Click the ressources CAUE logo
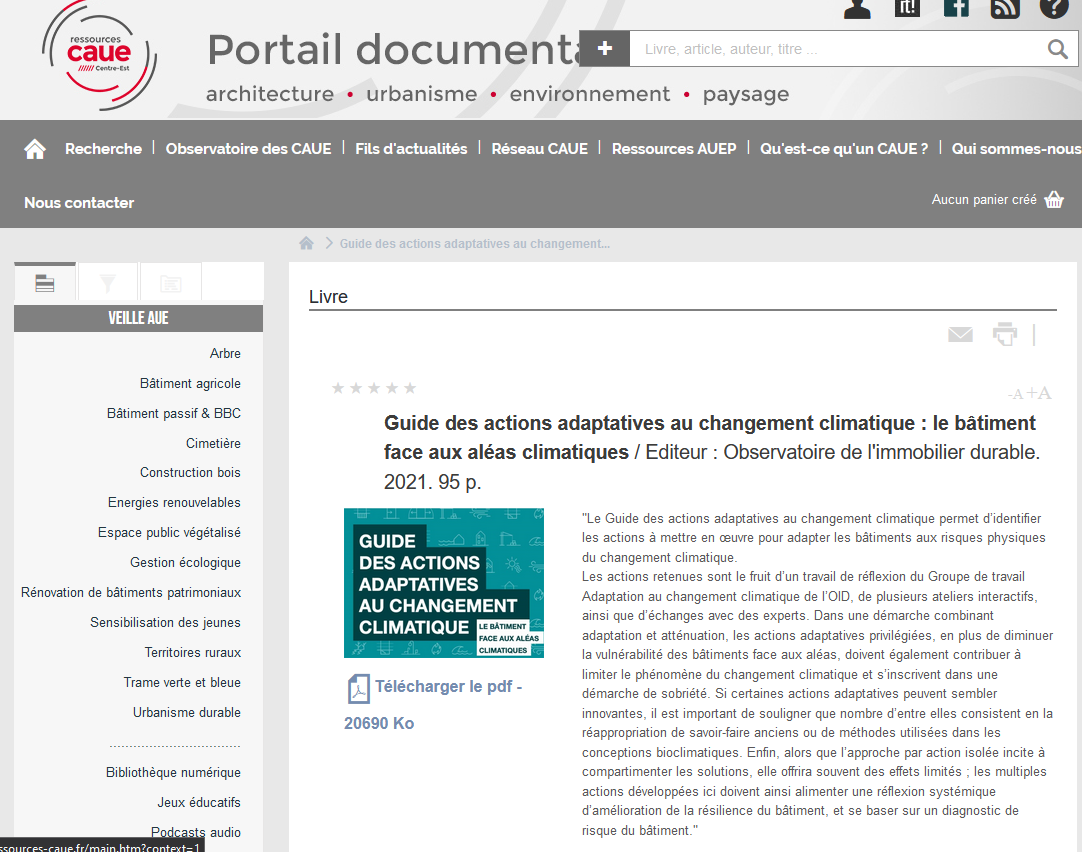1082x852 pixels. (x=99, y=55)
